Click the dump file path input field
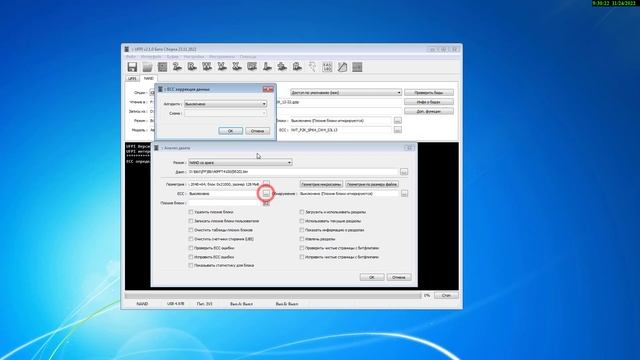 (293, 172)
